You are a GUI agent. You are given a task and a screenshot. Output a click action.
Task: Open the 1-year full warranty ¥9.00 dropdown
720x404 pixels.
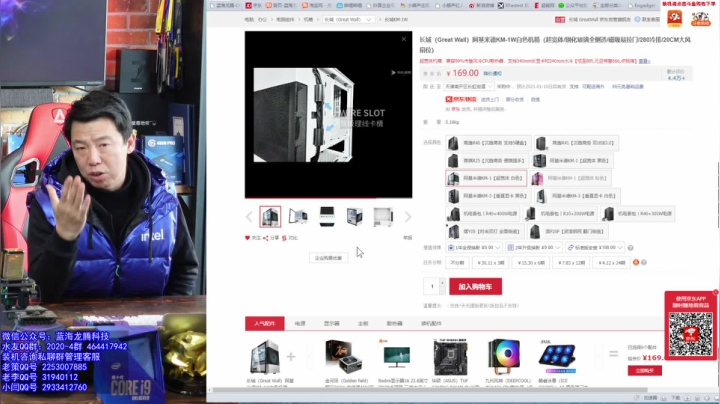(x=474, y=247)
